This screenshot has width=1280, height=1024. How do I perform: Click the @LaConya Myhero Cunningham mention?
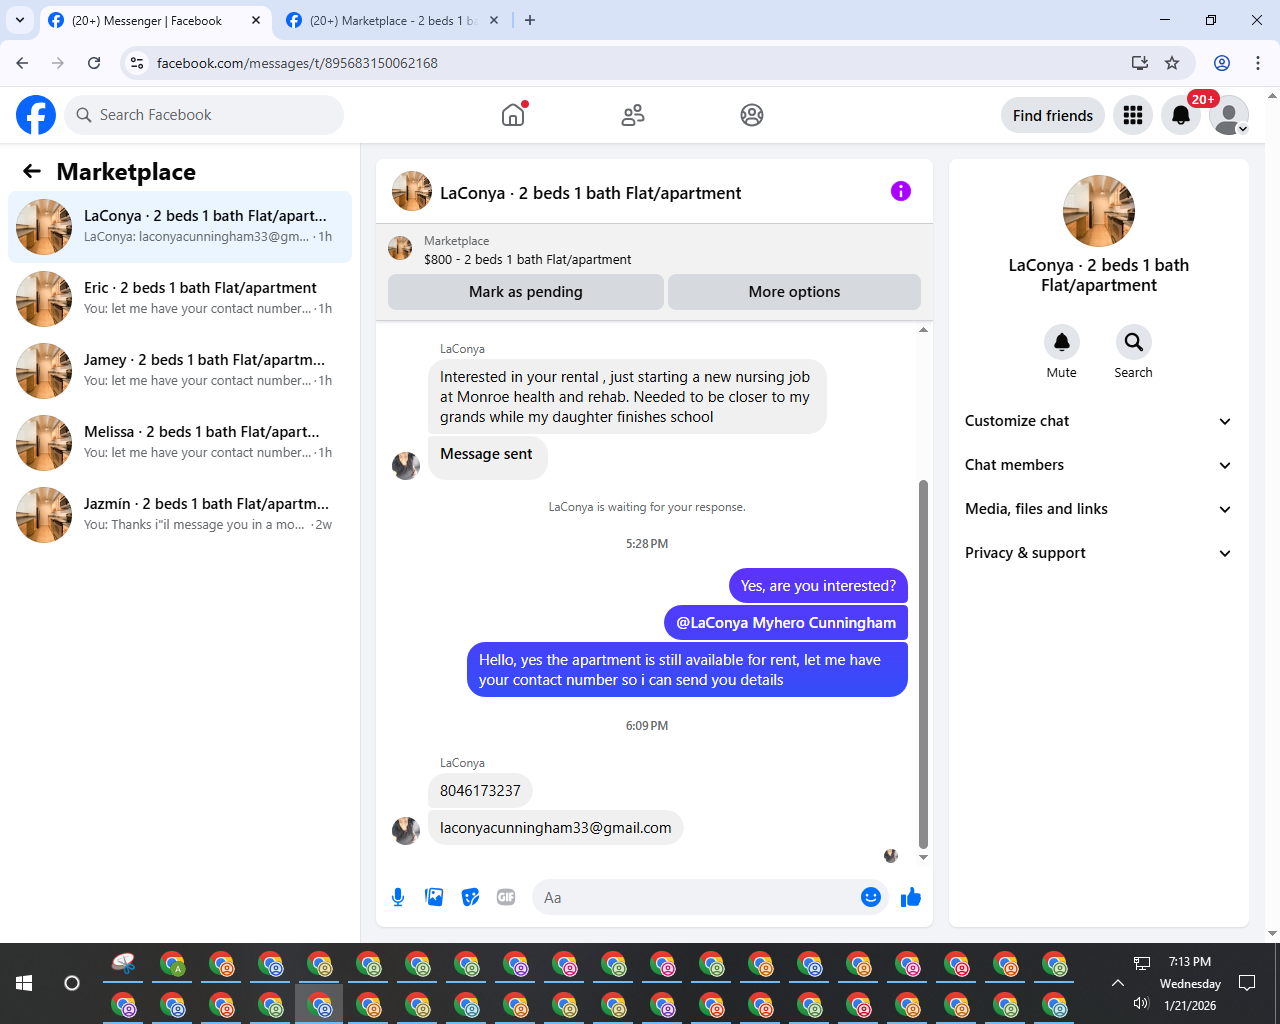pos(786,622)
